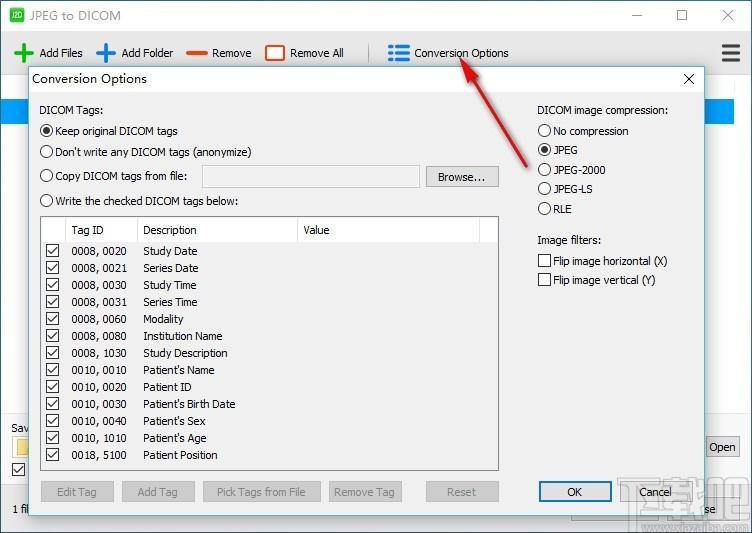Click the orange Remove minus icon
Image resolution: width=752 pixels, height=533 pixels.
197,53
